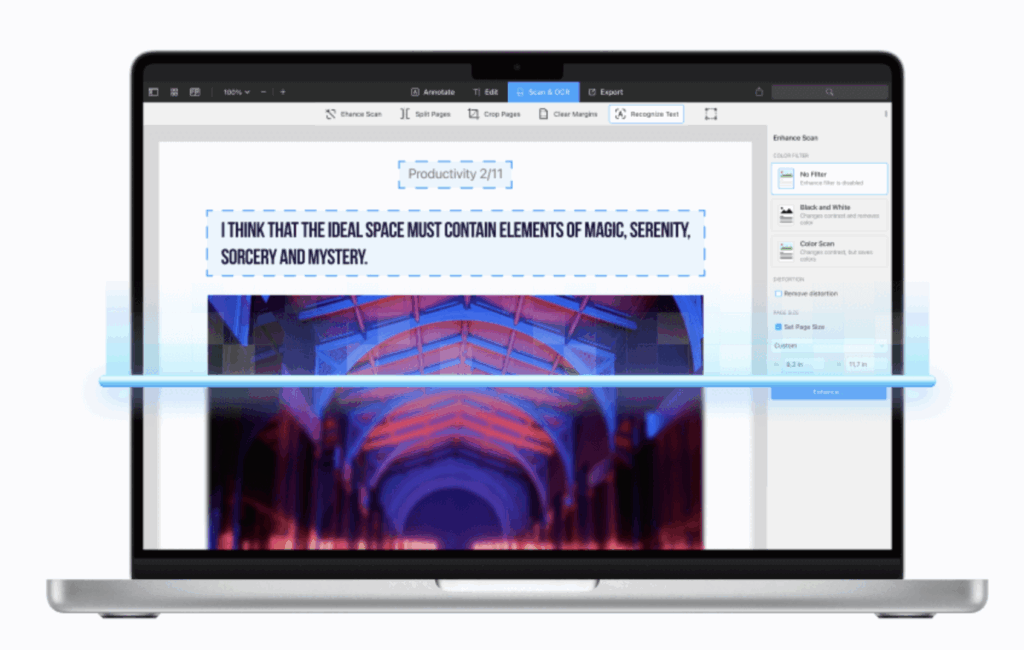The height and width of the screenshot is (650, 1024).
Task: Click the Recognize Text button
Action: [x=647, y=114]
